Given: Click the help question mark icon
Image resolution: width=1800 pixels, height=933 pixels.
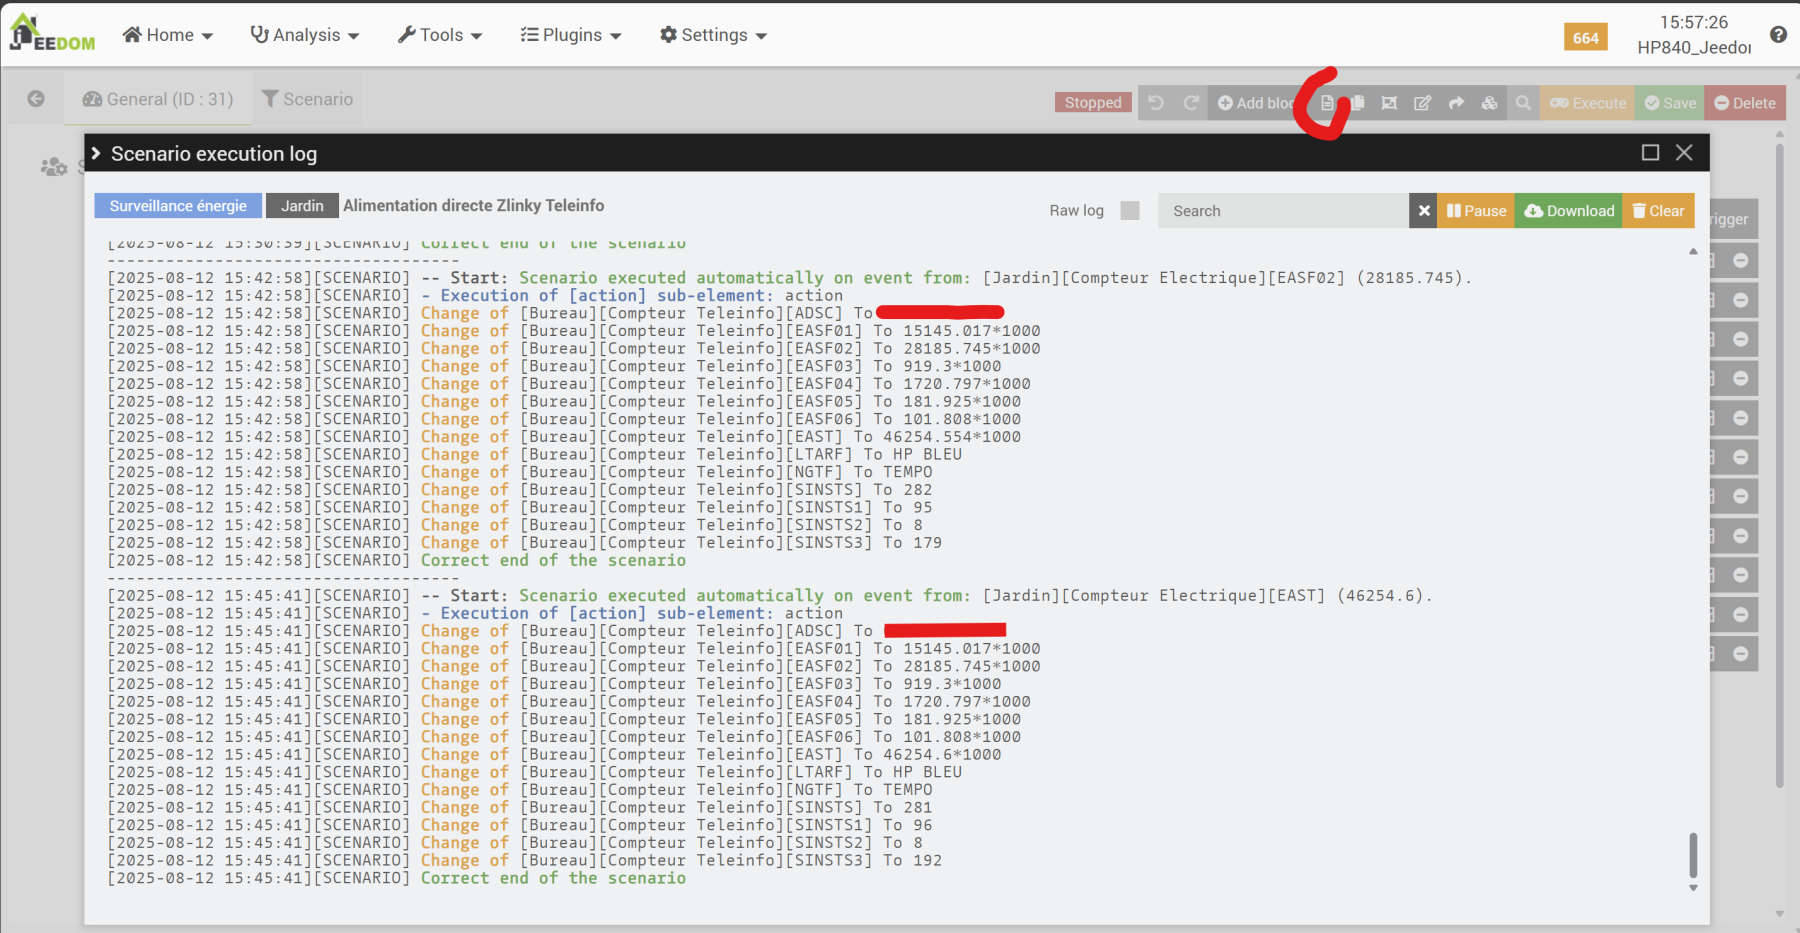Looking at the screenshot, I should 1778,35.
